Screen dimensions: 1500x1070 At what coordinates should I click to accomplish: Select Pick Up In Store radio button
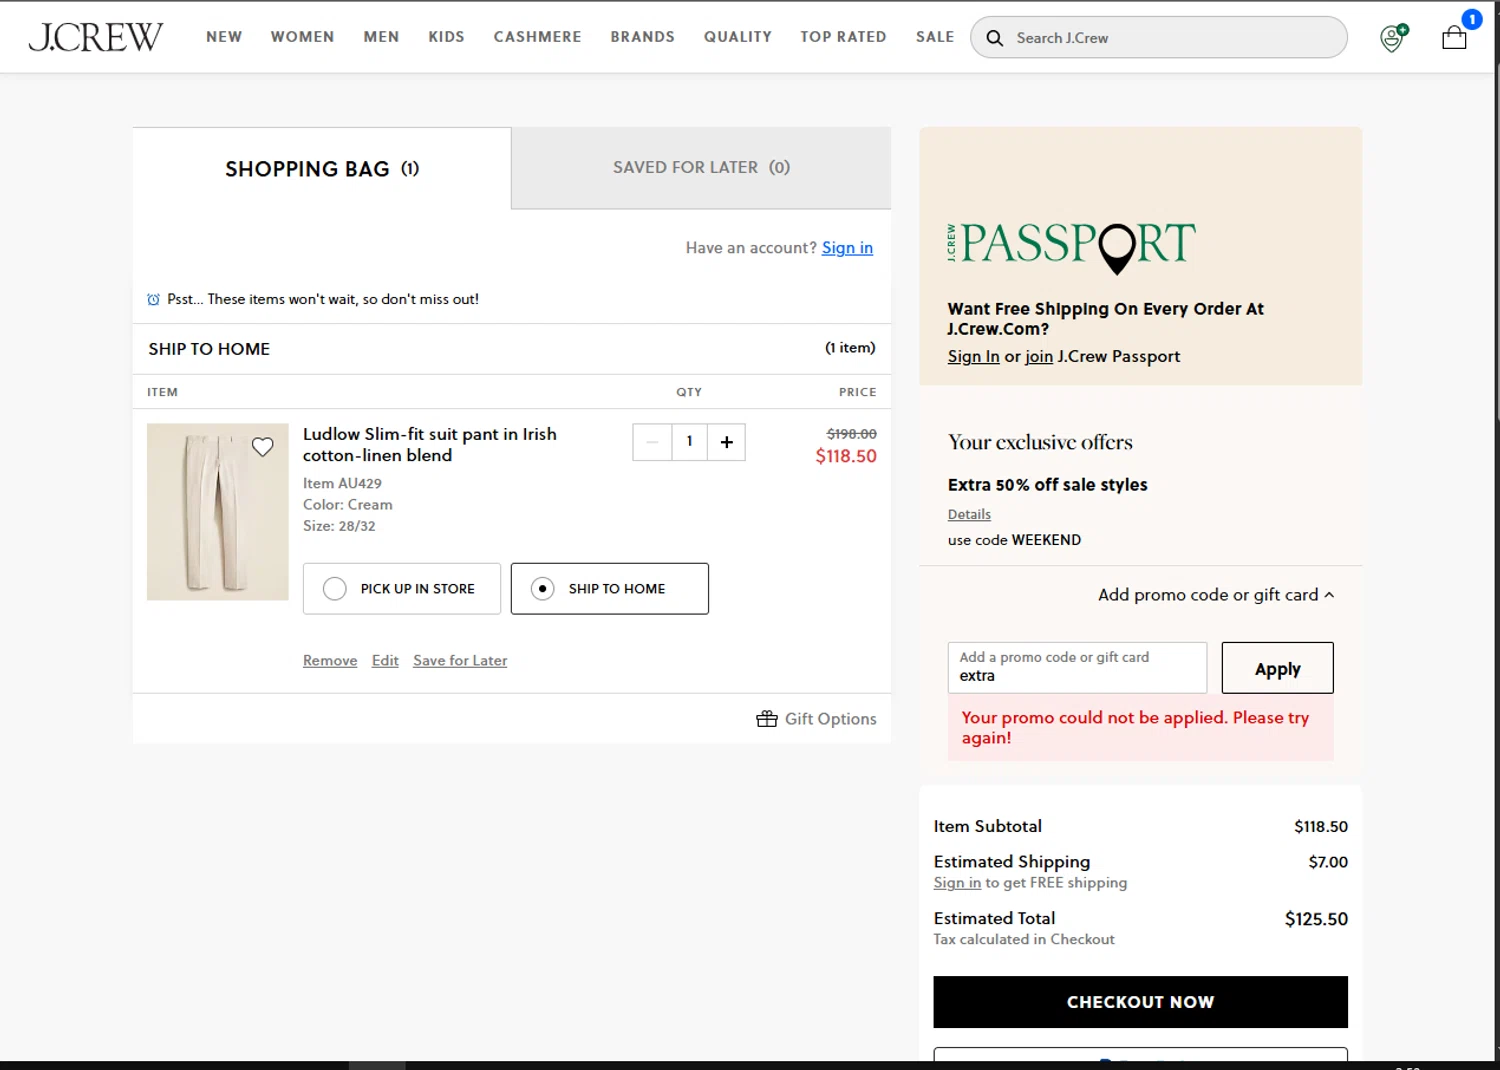335,589
